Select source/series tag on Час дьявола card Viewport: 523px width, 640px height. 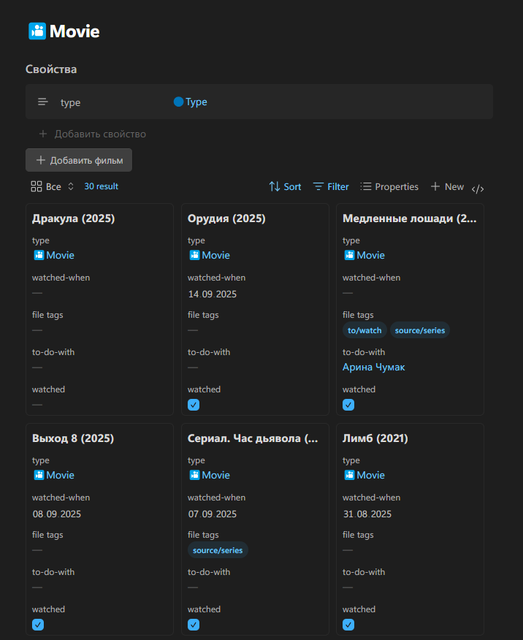[x=218, y=550]
